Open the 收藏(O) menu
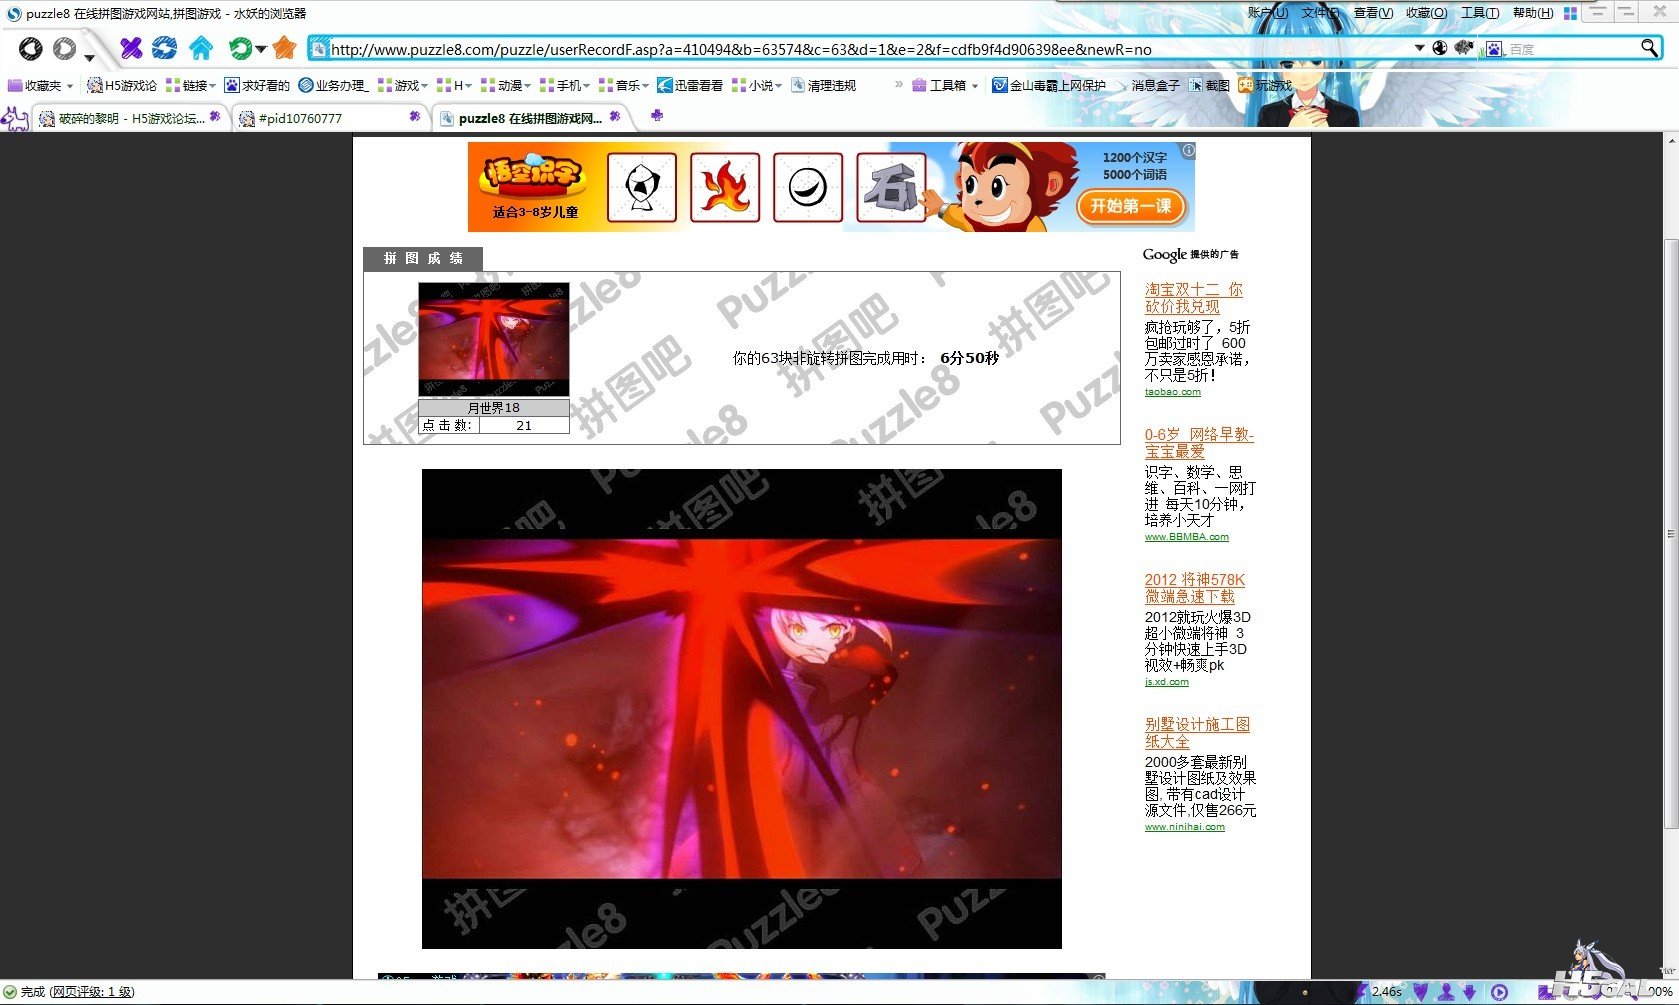1679x1005 pixels. tap(1426, 13)
